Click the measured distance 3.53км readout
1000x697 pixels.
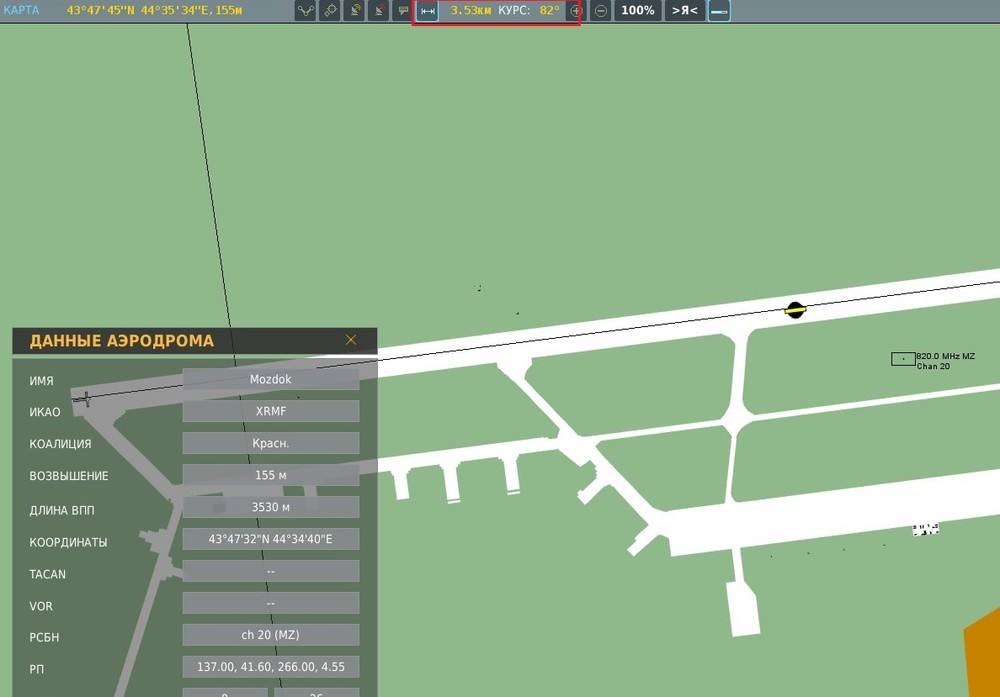(471, 11)
